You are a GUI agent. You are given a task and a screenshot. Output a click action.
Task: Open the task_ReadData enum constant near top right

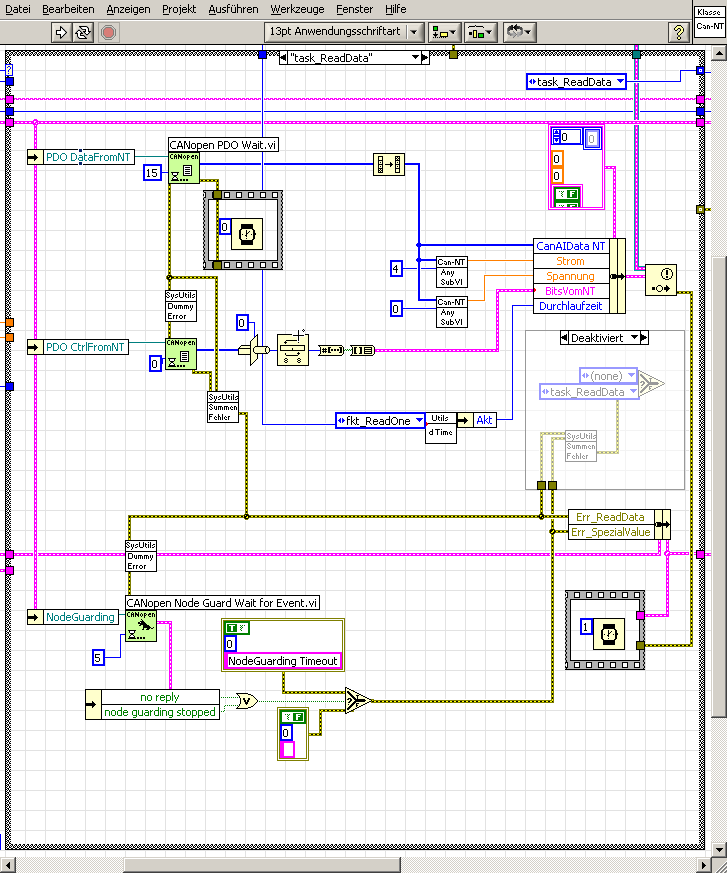point(576,82)
